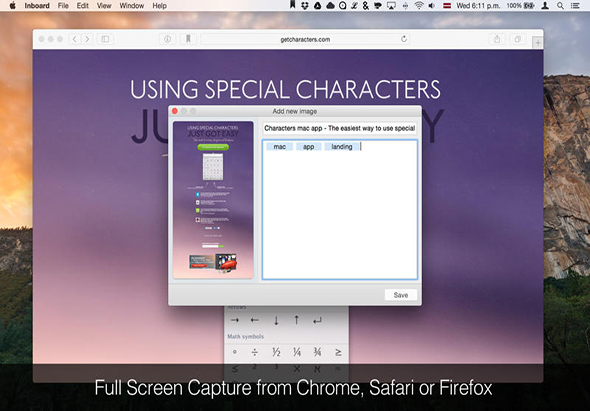Click the reload page icon in address bar
590x411 pixels.
pyautogui.click(x=404, y=39)
